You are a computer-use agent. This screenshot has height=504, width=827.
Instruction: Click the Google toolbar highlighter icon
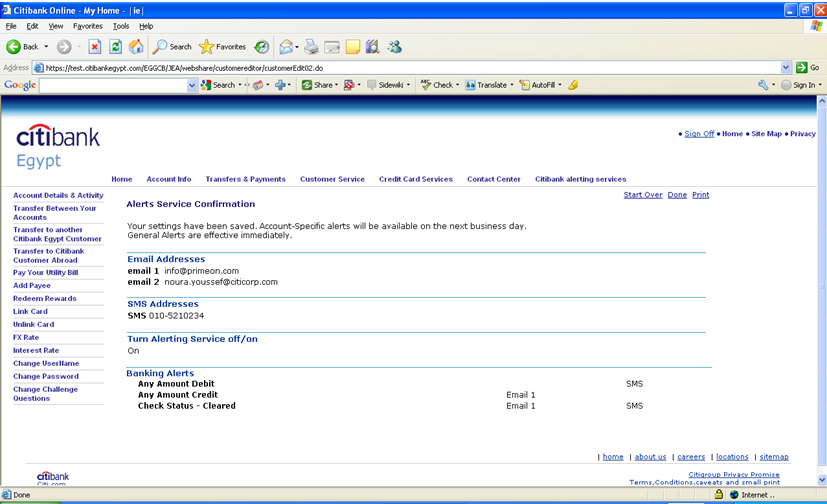(x=573, y=85)
